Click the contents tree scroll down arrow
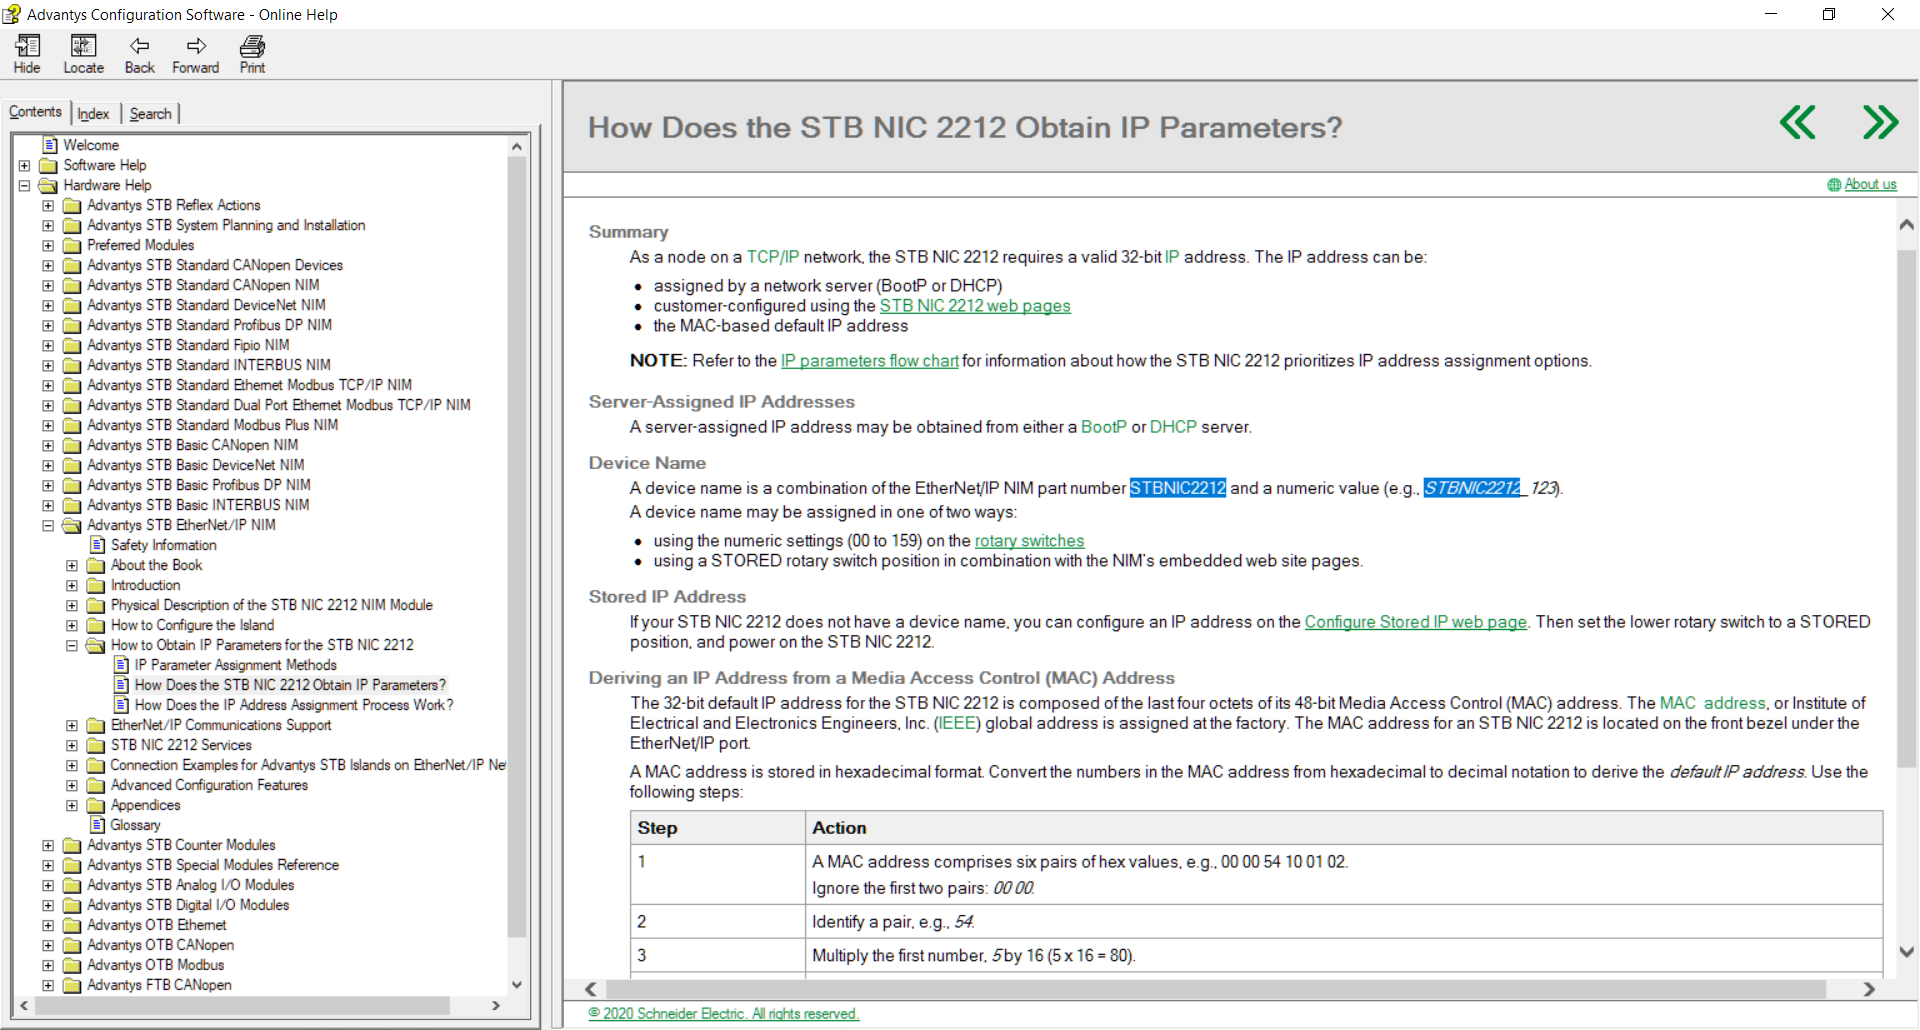The width and height of the screenshot is (1920, 1030). (517, 984)
